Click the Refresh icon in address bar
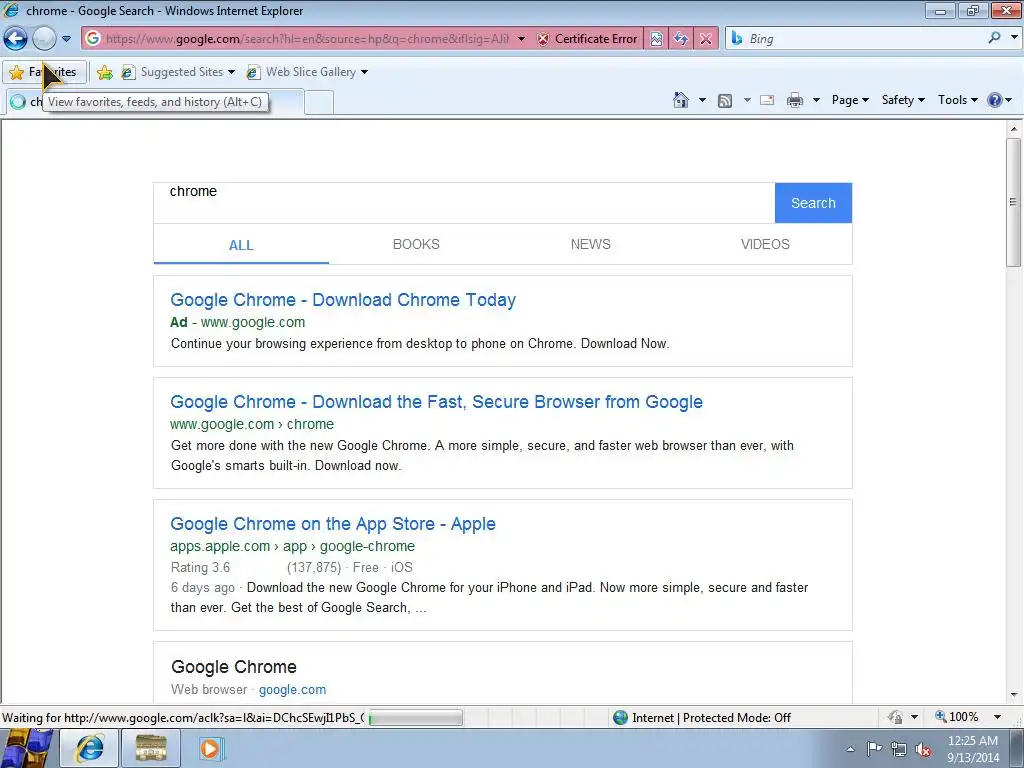 [x=680, y=39]
